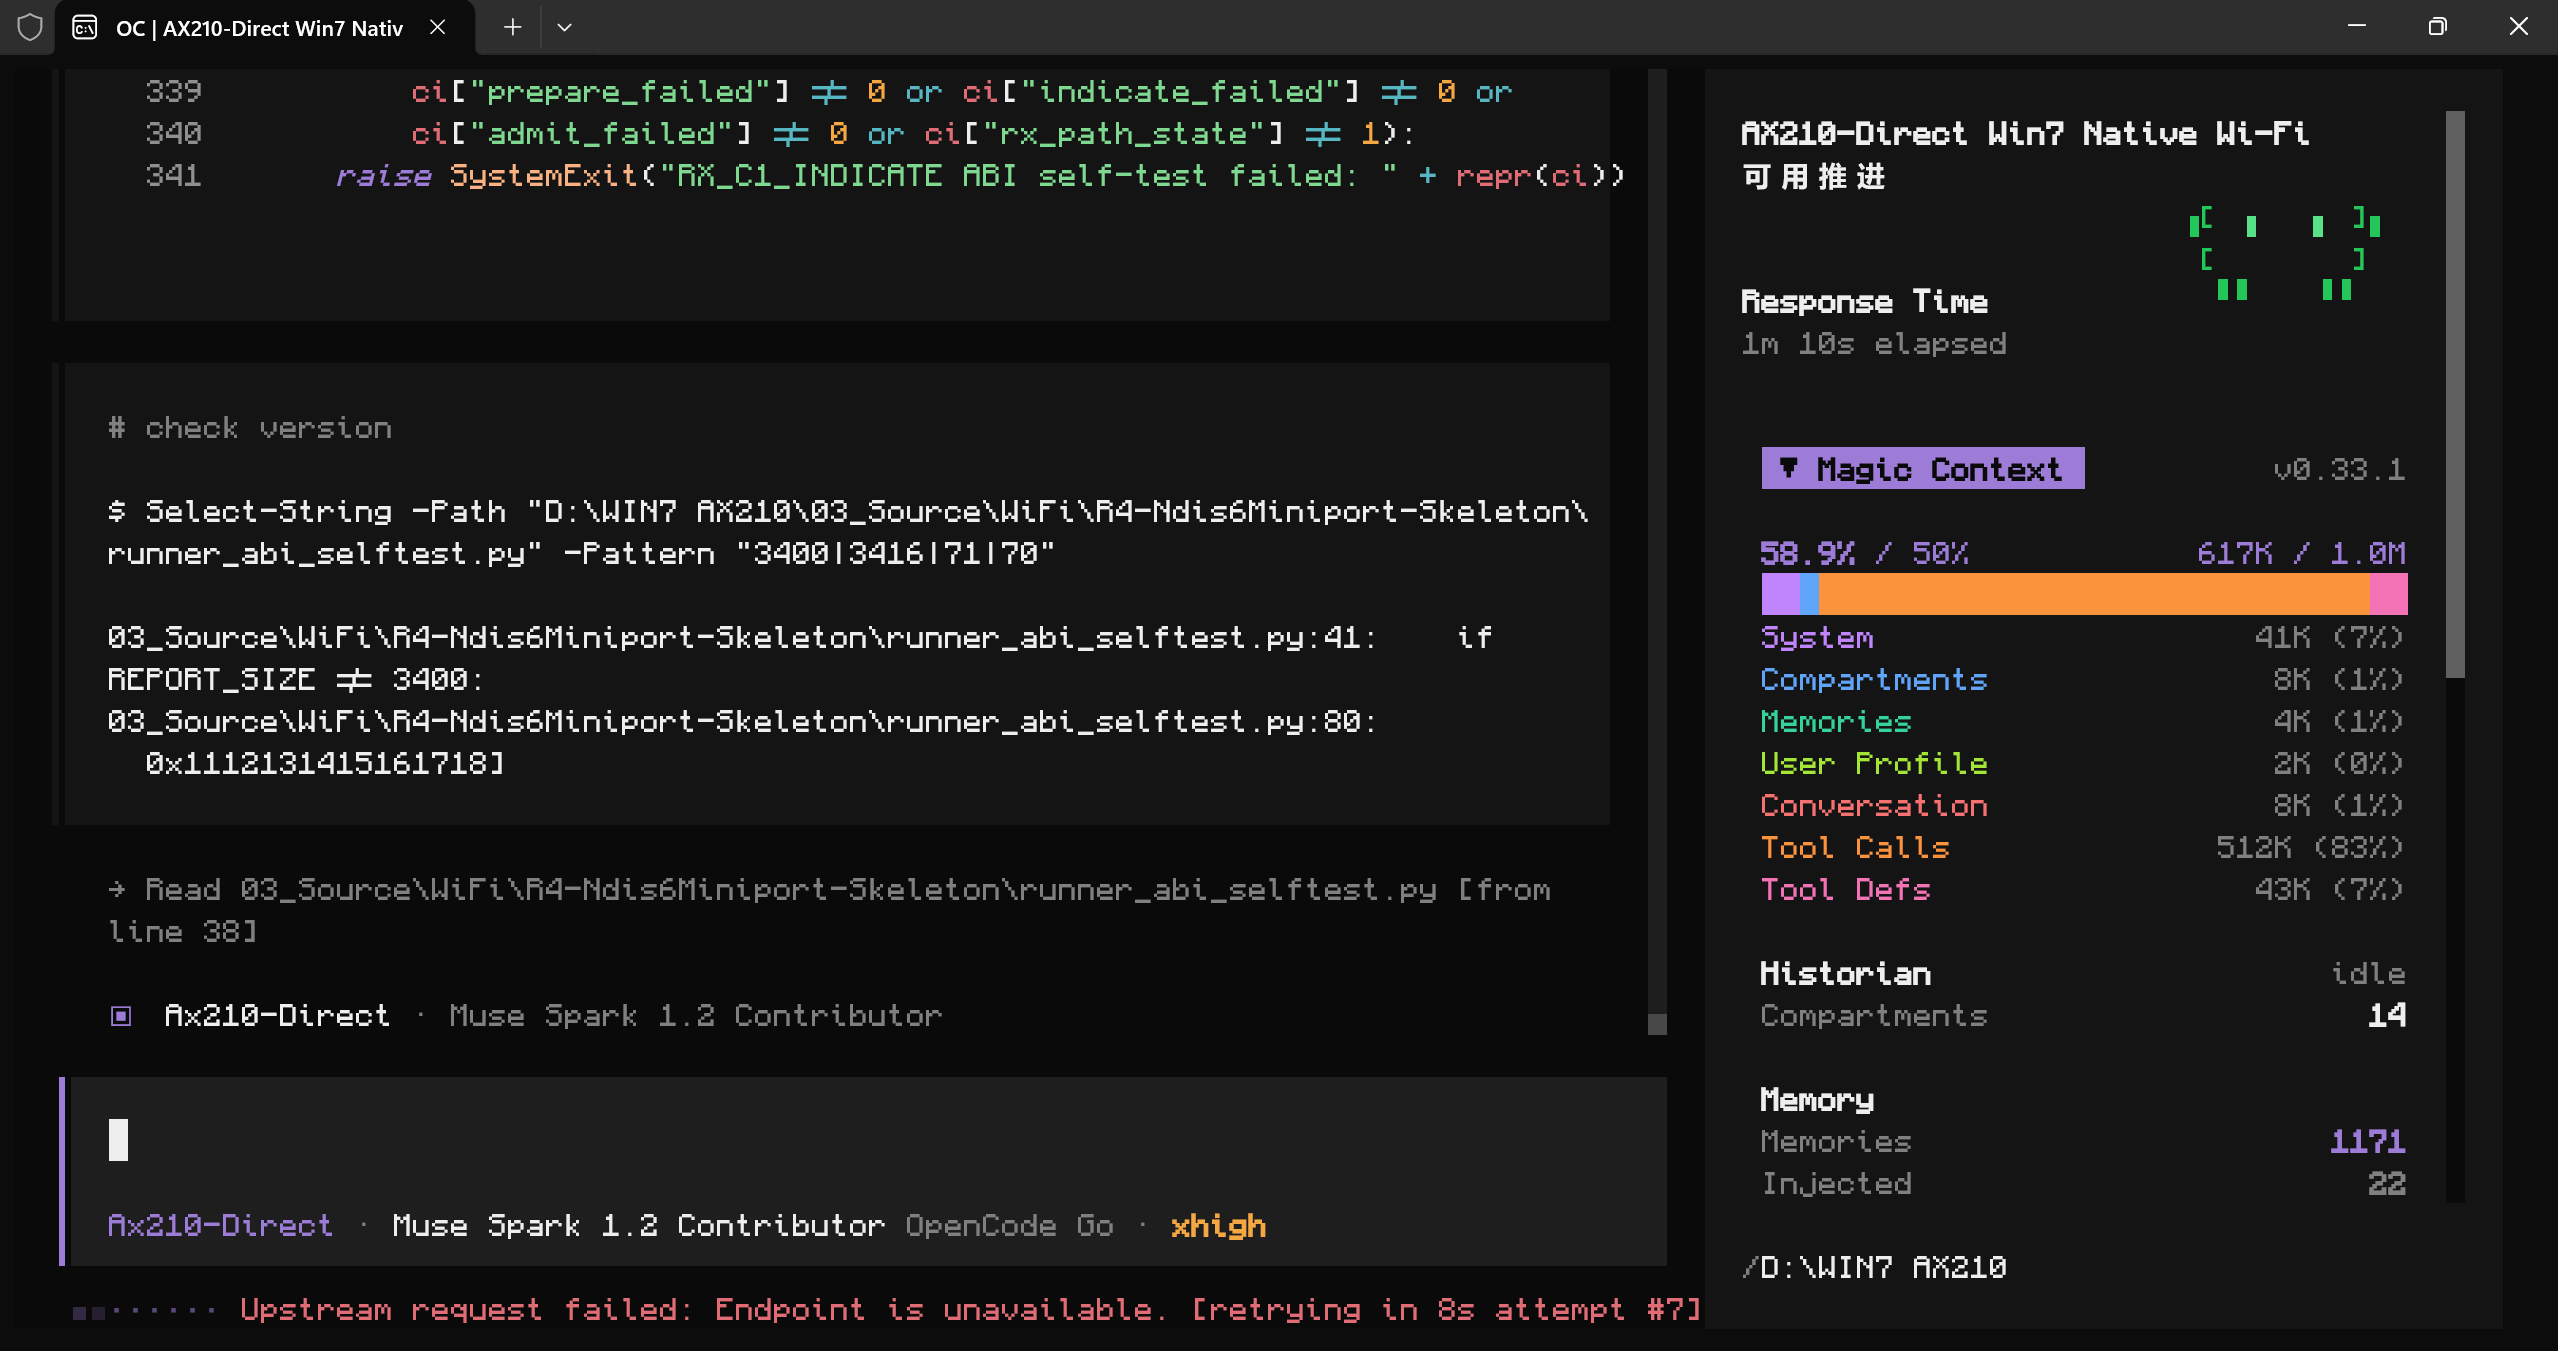Click the session title AX210-Direct Win7 Native Wi-Fi
This screenshot has width=2558, height=1351.
pos(2025,154)
